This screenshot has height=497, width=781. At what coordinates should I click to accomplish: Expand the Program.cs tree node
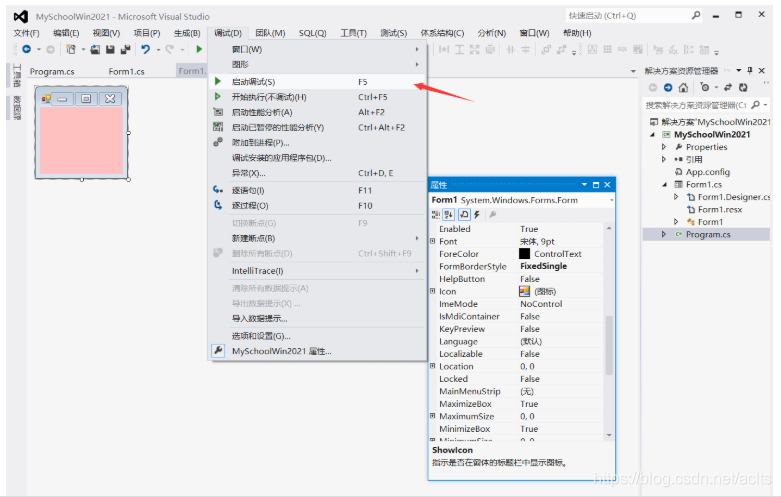[x=663, y=234]
